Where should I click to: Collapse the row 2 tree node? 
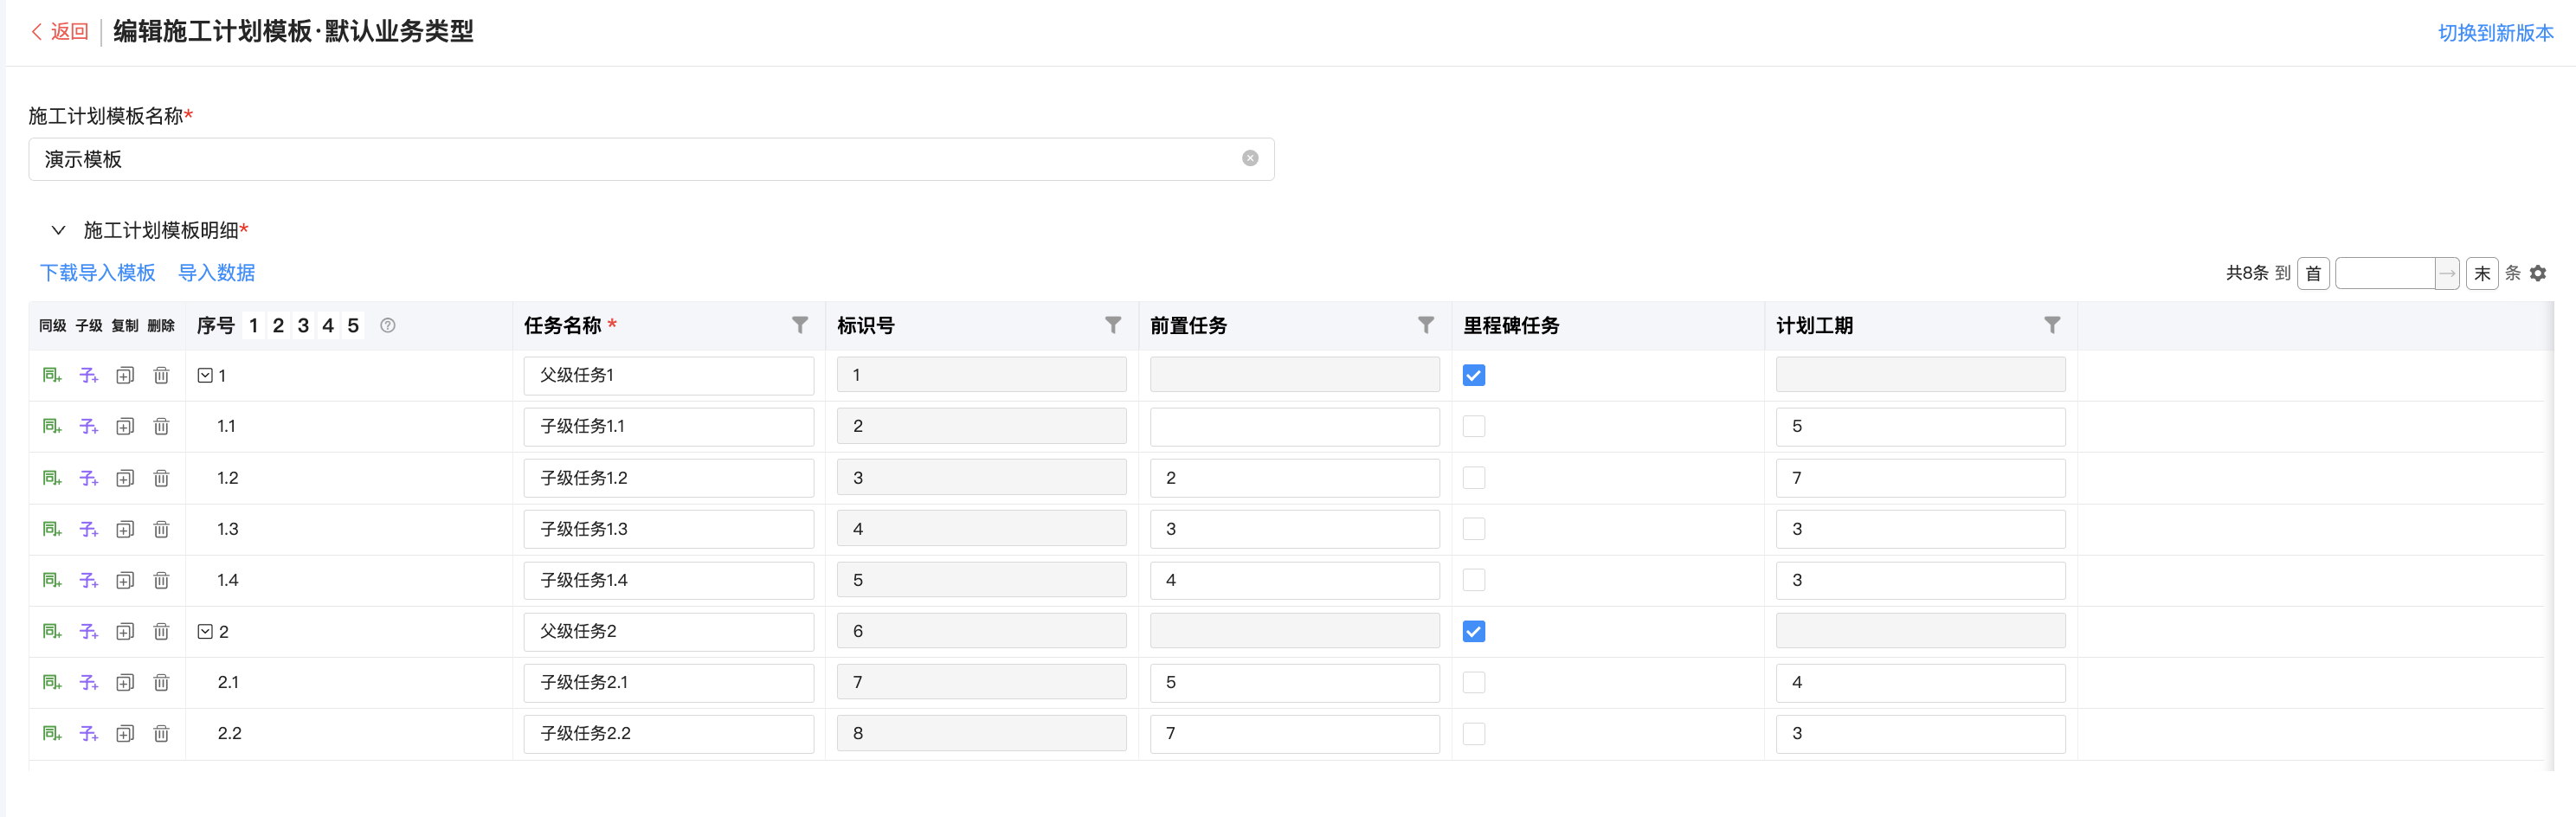205,631
